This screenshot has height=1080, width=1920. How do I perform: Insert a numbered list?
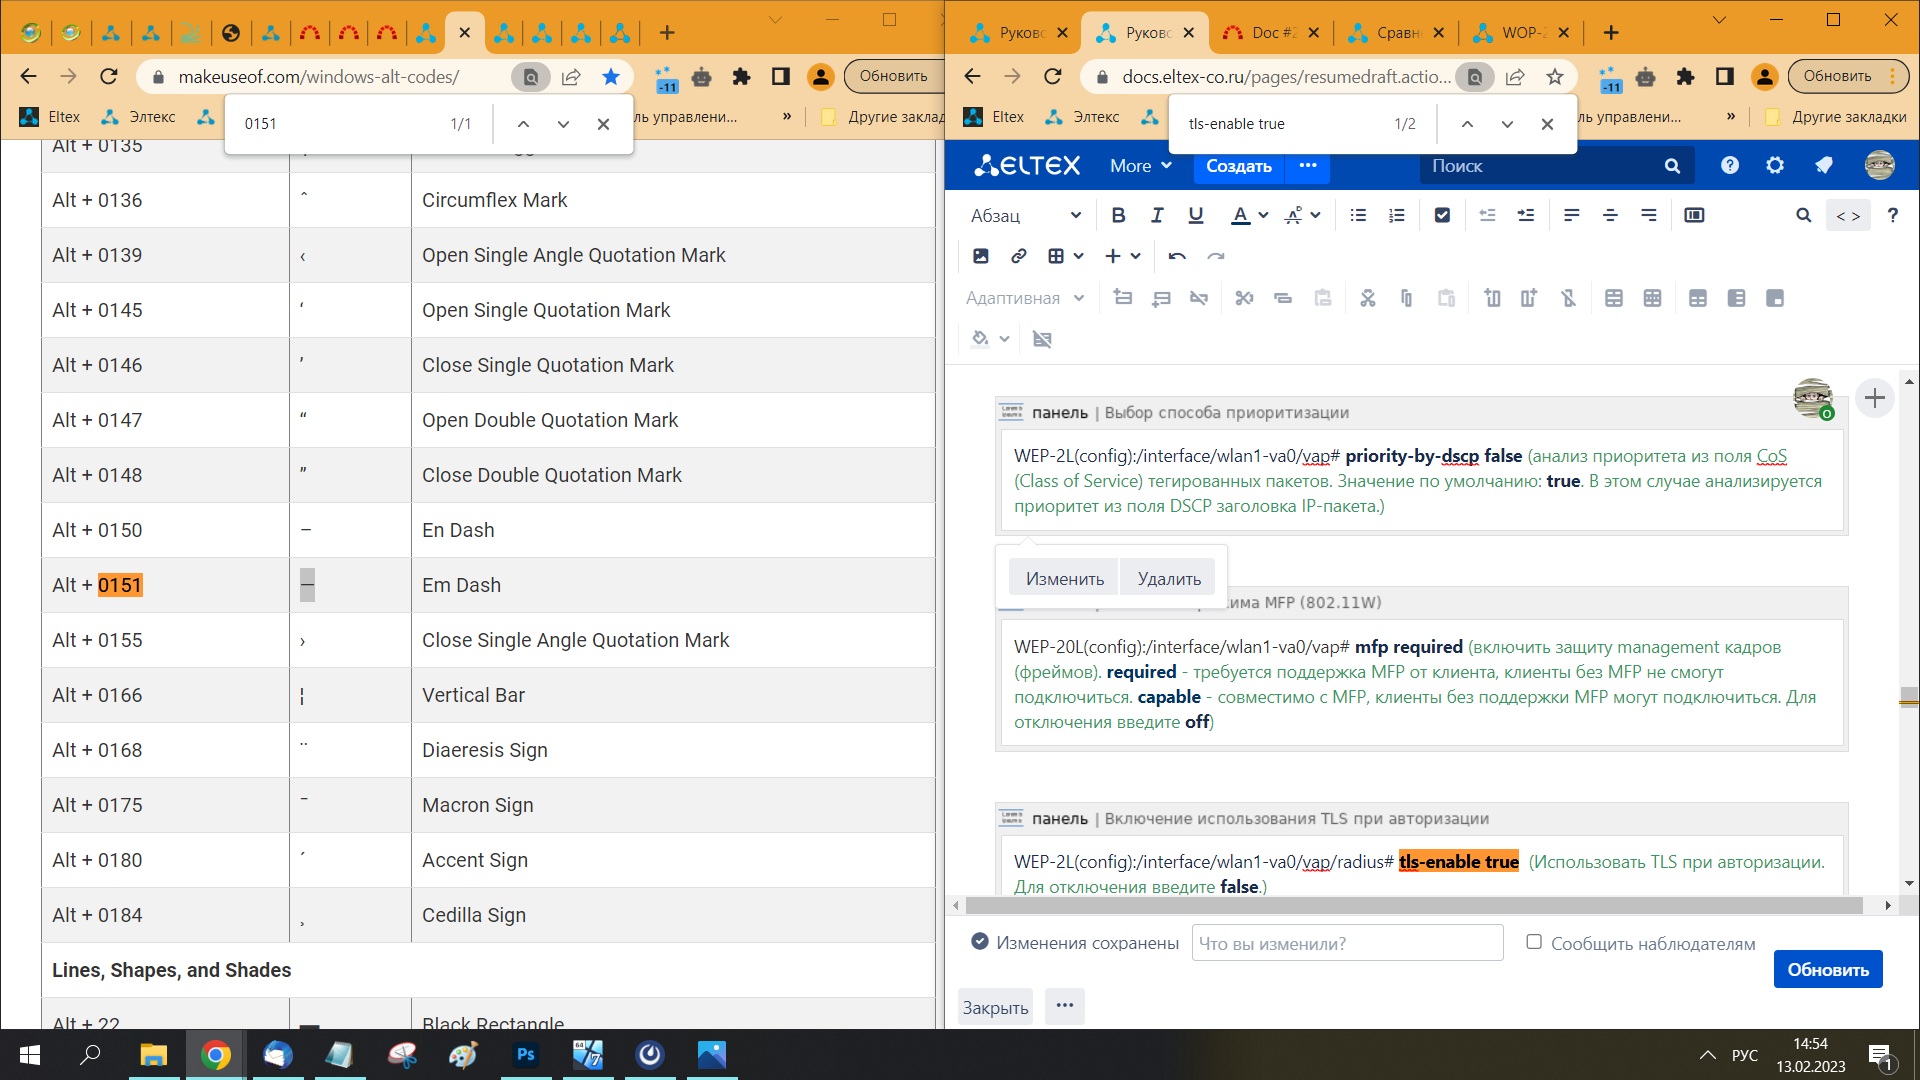(1396, 215)
